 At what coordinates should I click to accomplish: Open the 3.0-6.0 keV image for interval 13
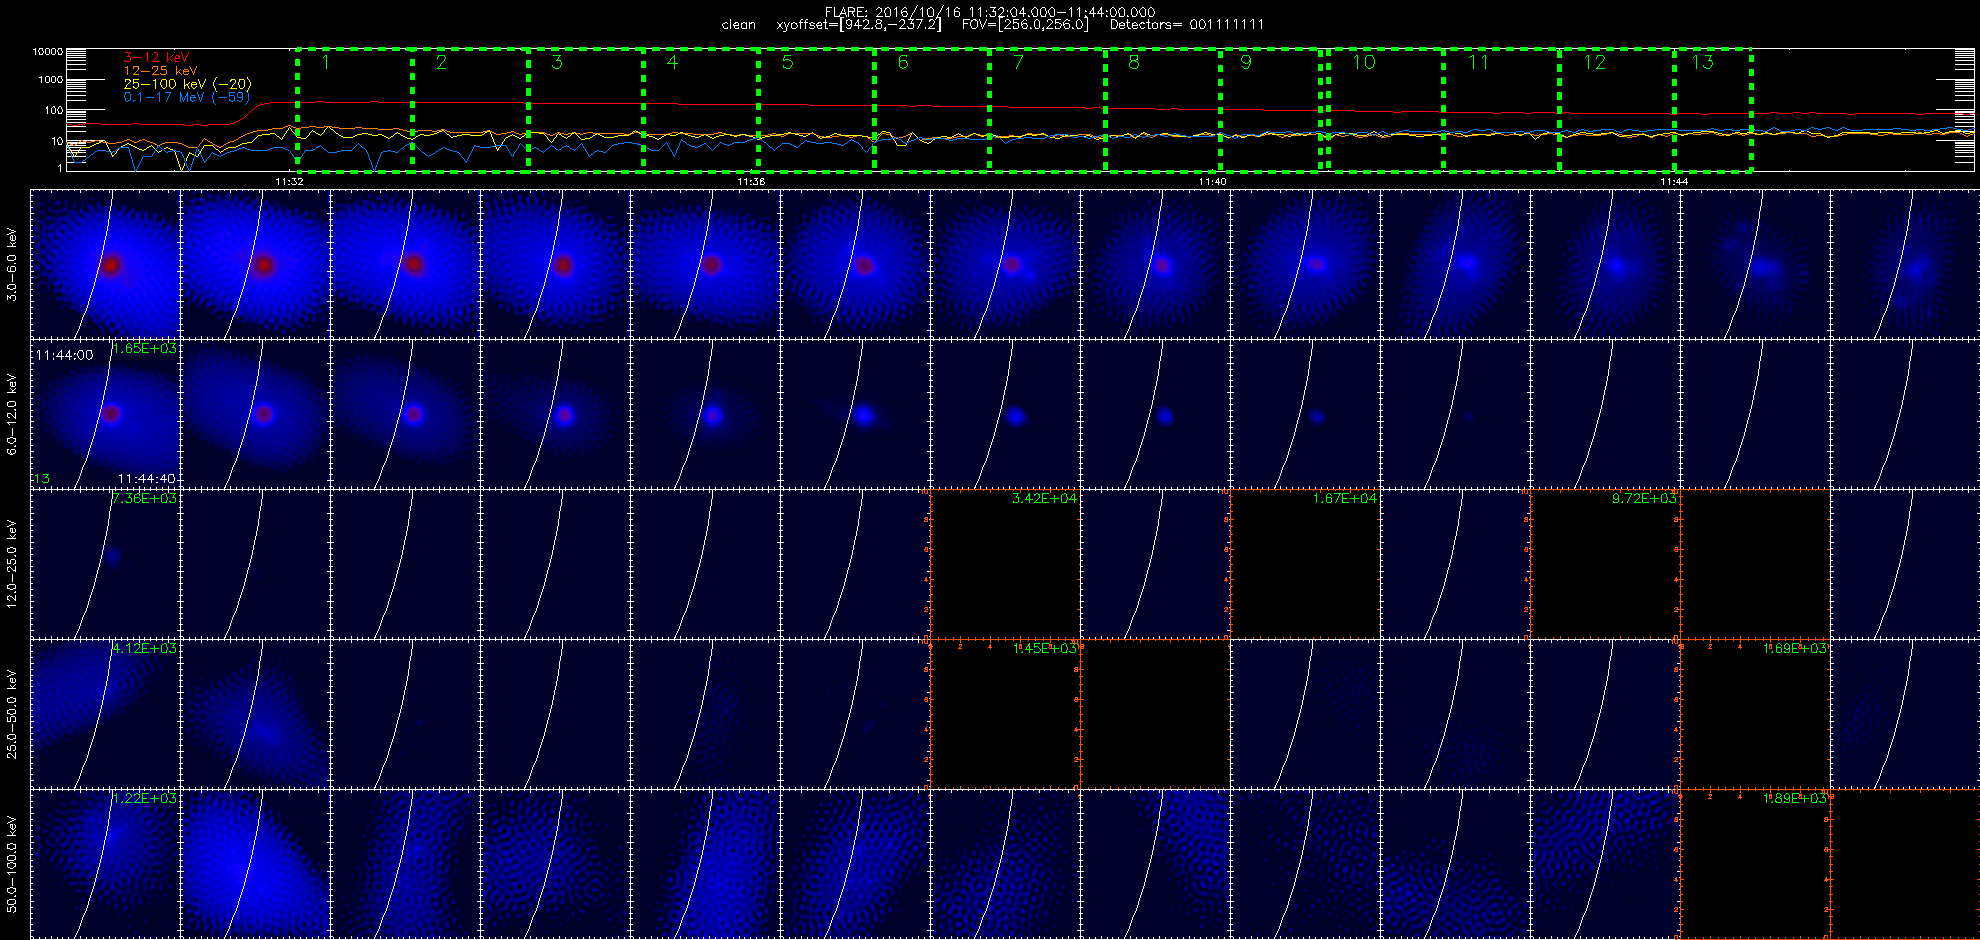pos(1905,263)
